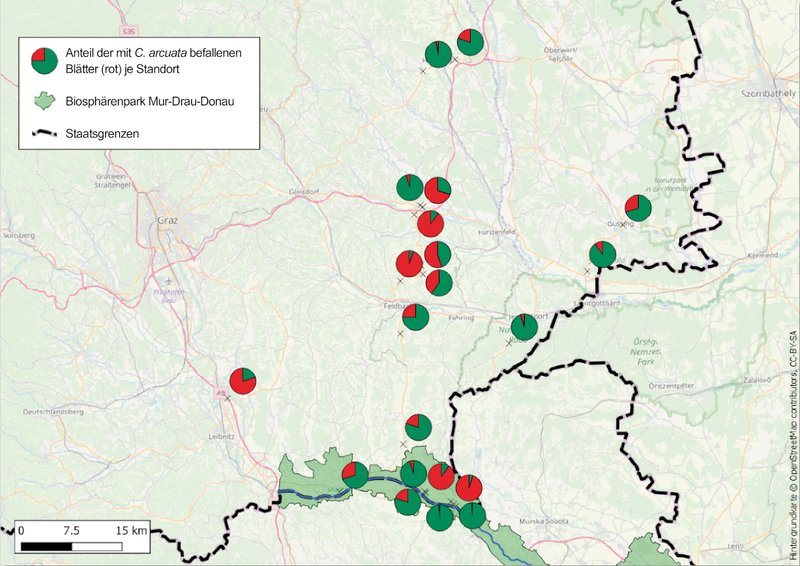
Task: Click the topmost pie chart on the map
Action: click(x=471, y=41)
